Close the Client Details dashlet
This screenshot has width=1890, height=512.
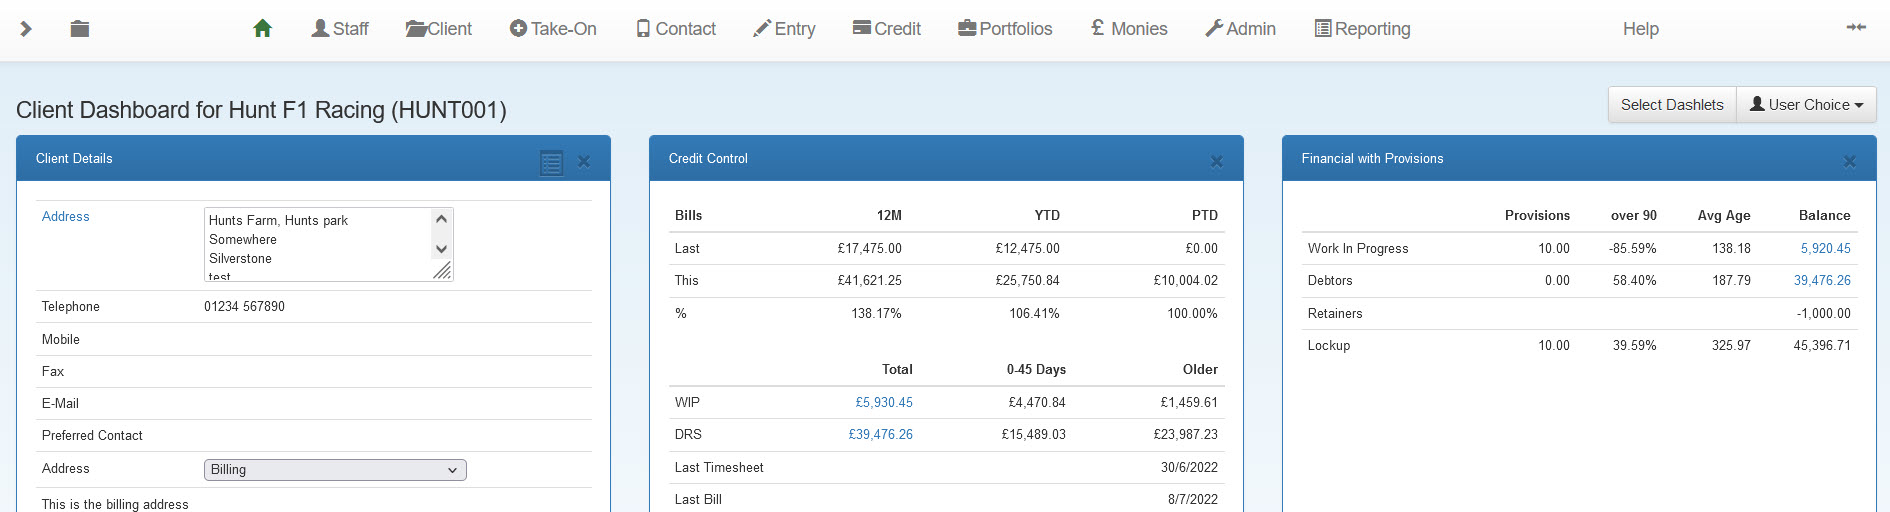tap(584, 161)
